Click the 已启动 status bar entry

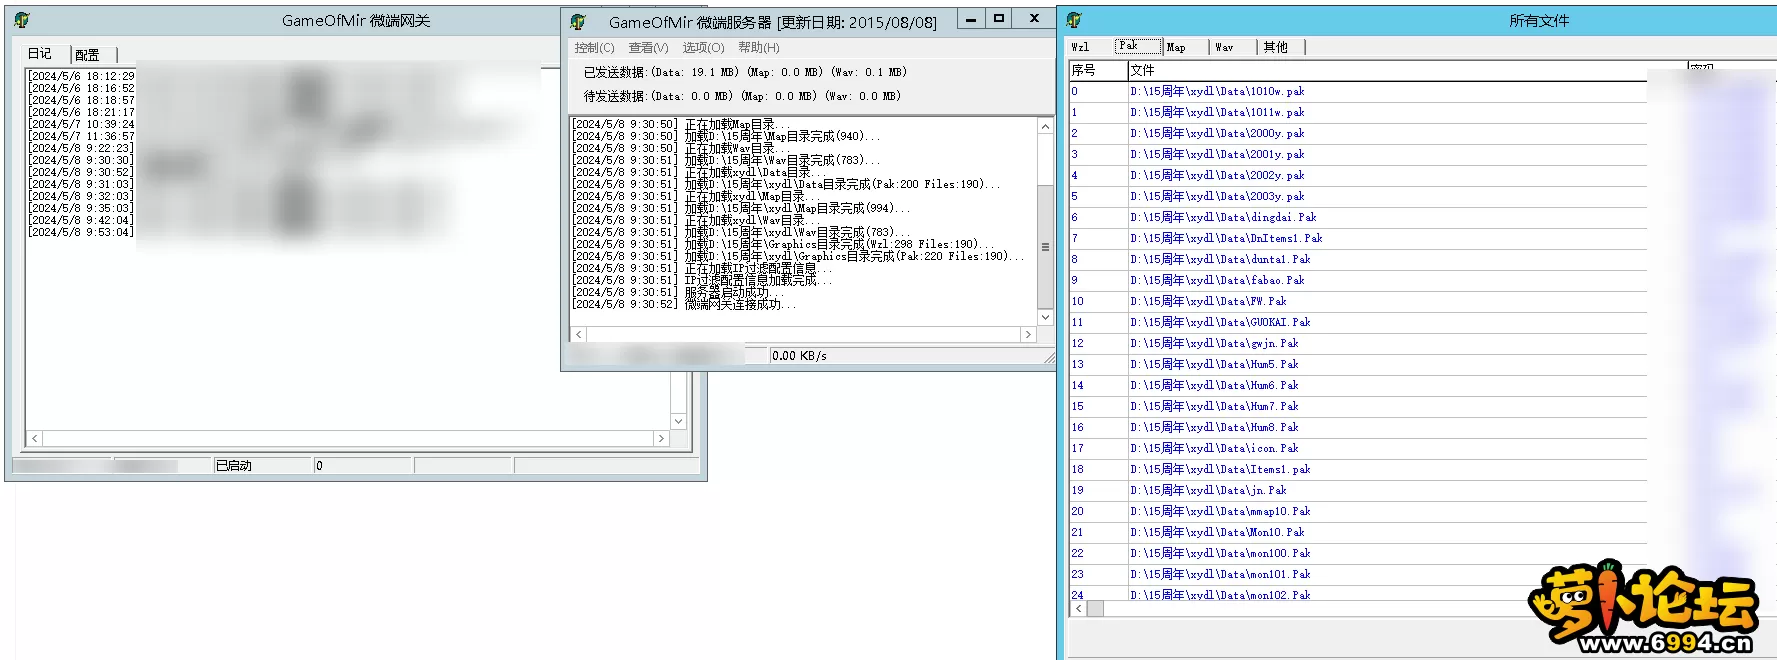click(x=263, y=466)
